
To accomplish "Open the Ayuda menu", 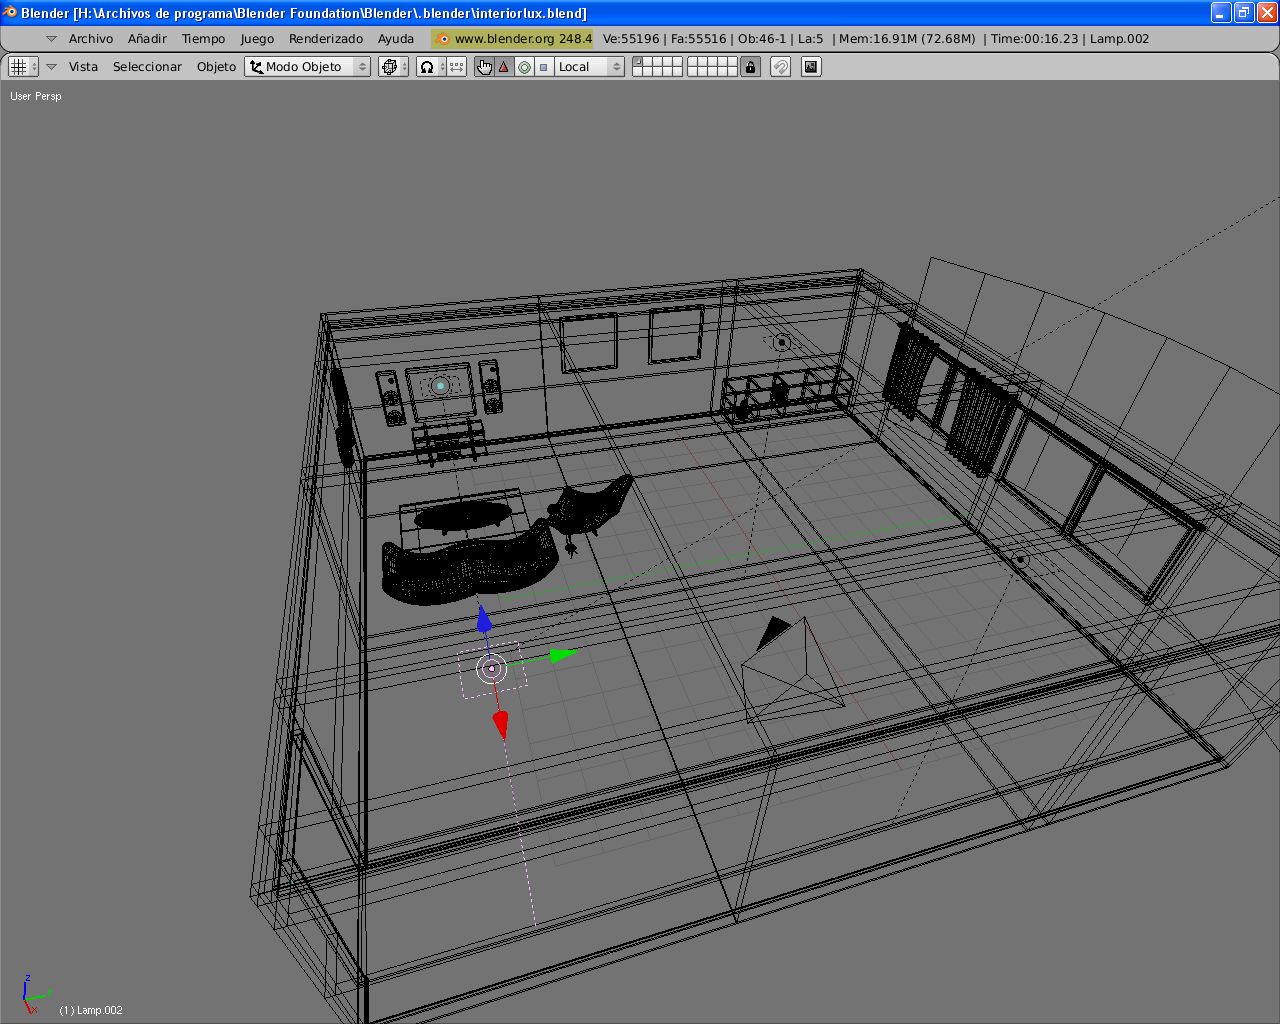I will pyautogui.click(x=396, y=39).
